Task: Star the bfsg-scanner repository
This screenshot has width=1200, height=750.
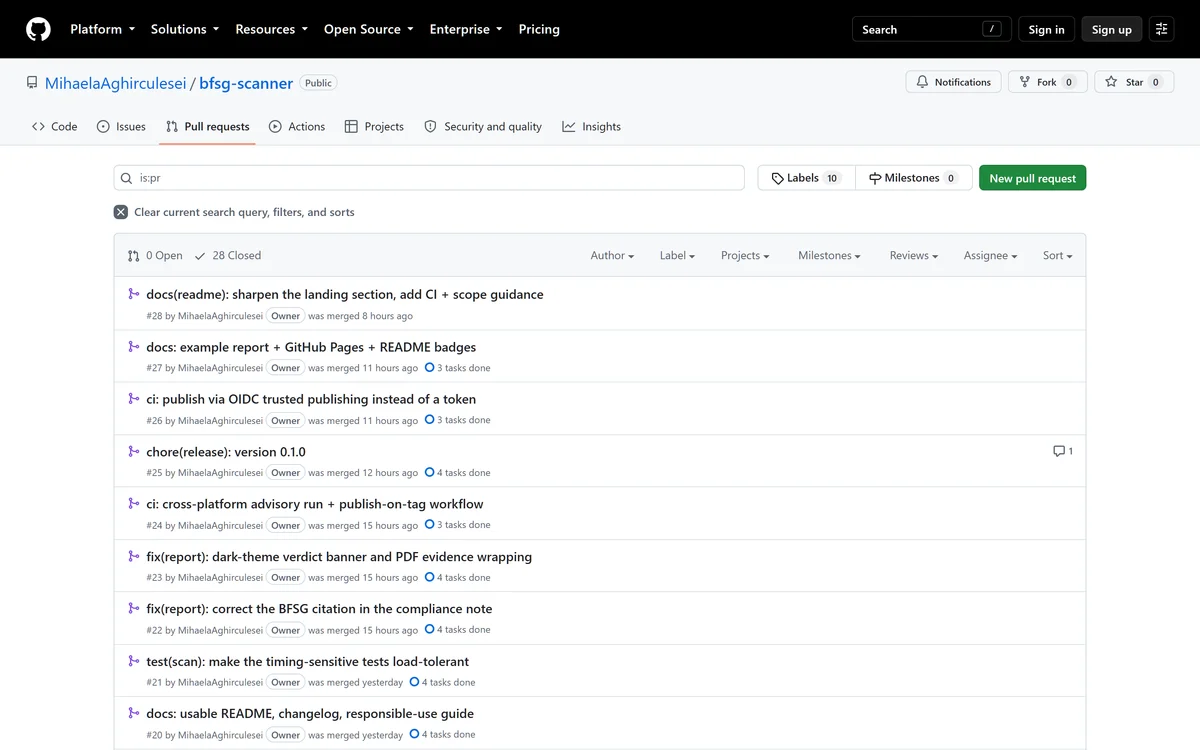Action: (x=1135, y=82)
